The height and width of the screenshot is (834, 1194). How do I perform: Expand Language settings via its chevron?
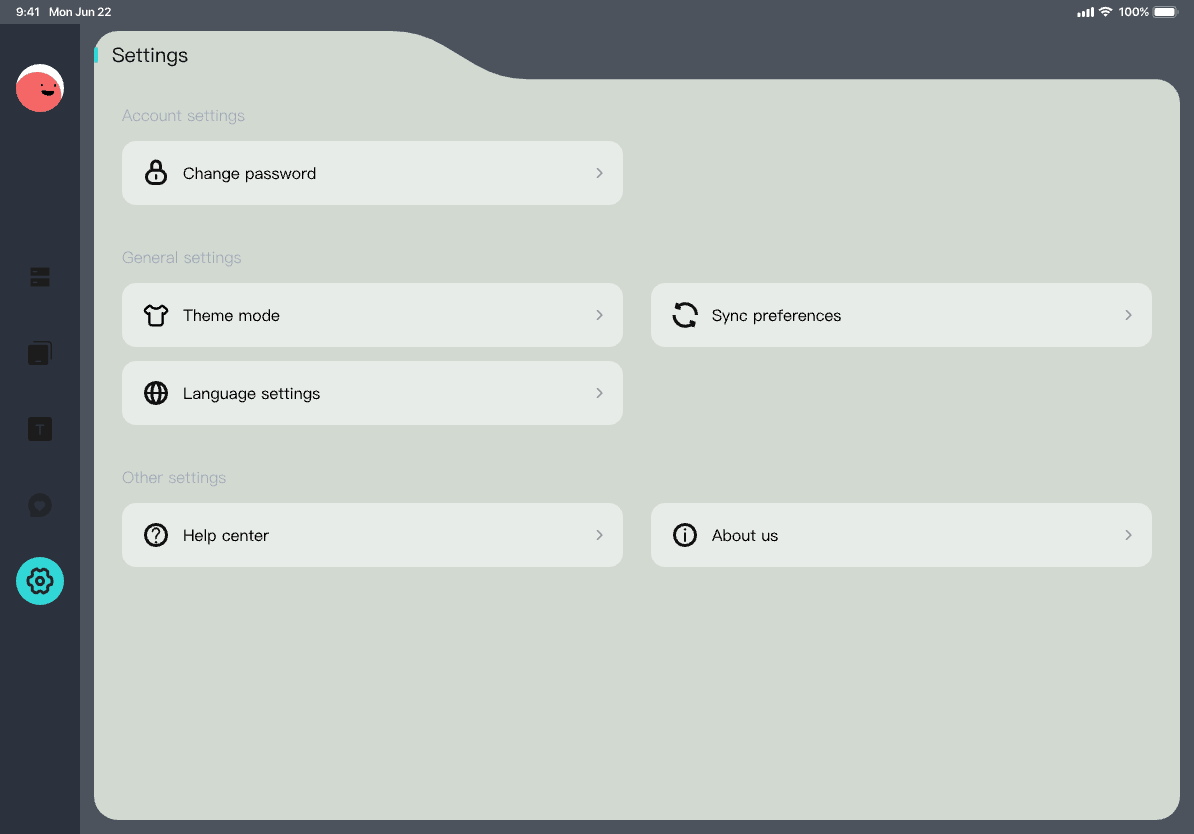click(x=599, y=393)
